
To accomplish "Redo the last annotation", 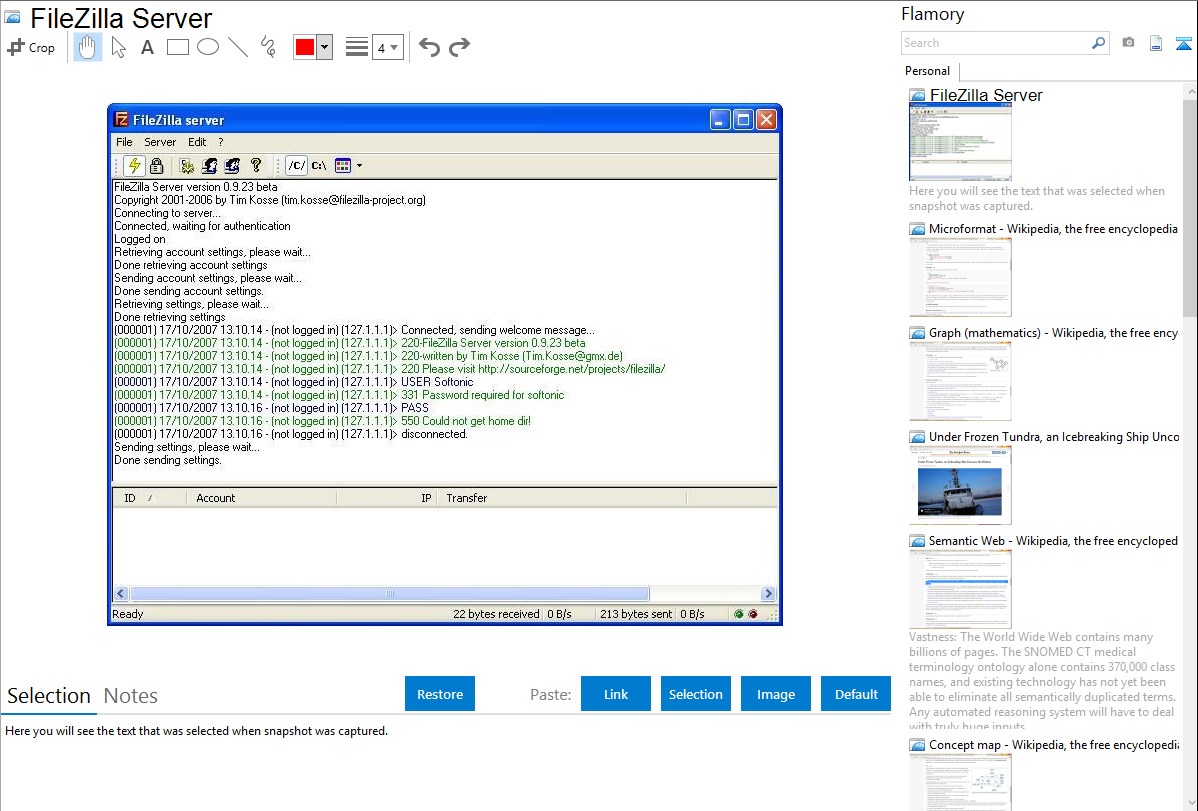I will point(459,47).
